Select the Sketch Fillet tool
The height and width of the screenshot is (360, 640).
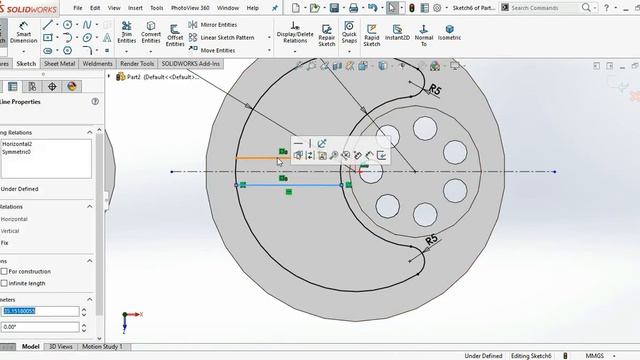pos(87,51)
